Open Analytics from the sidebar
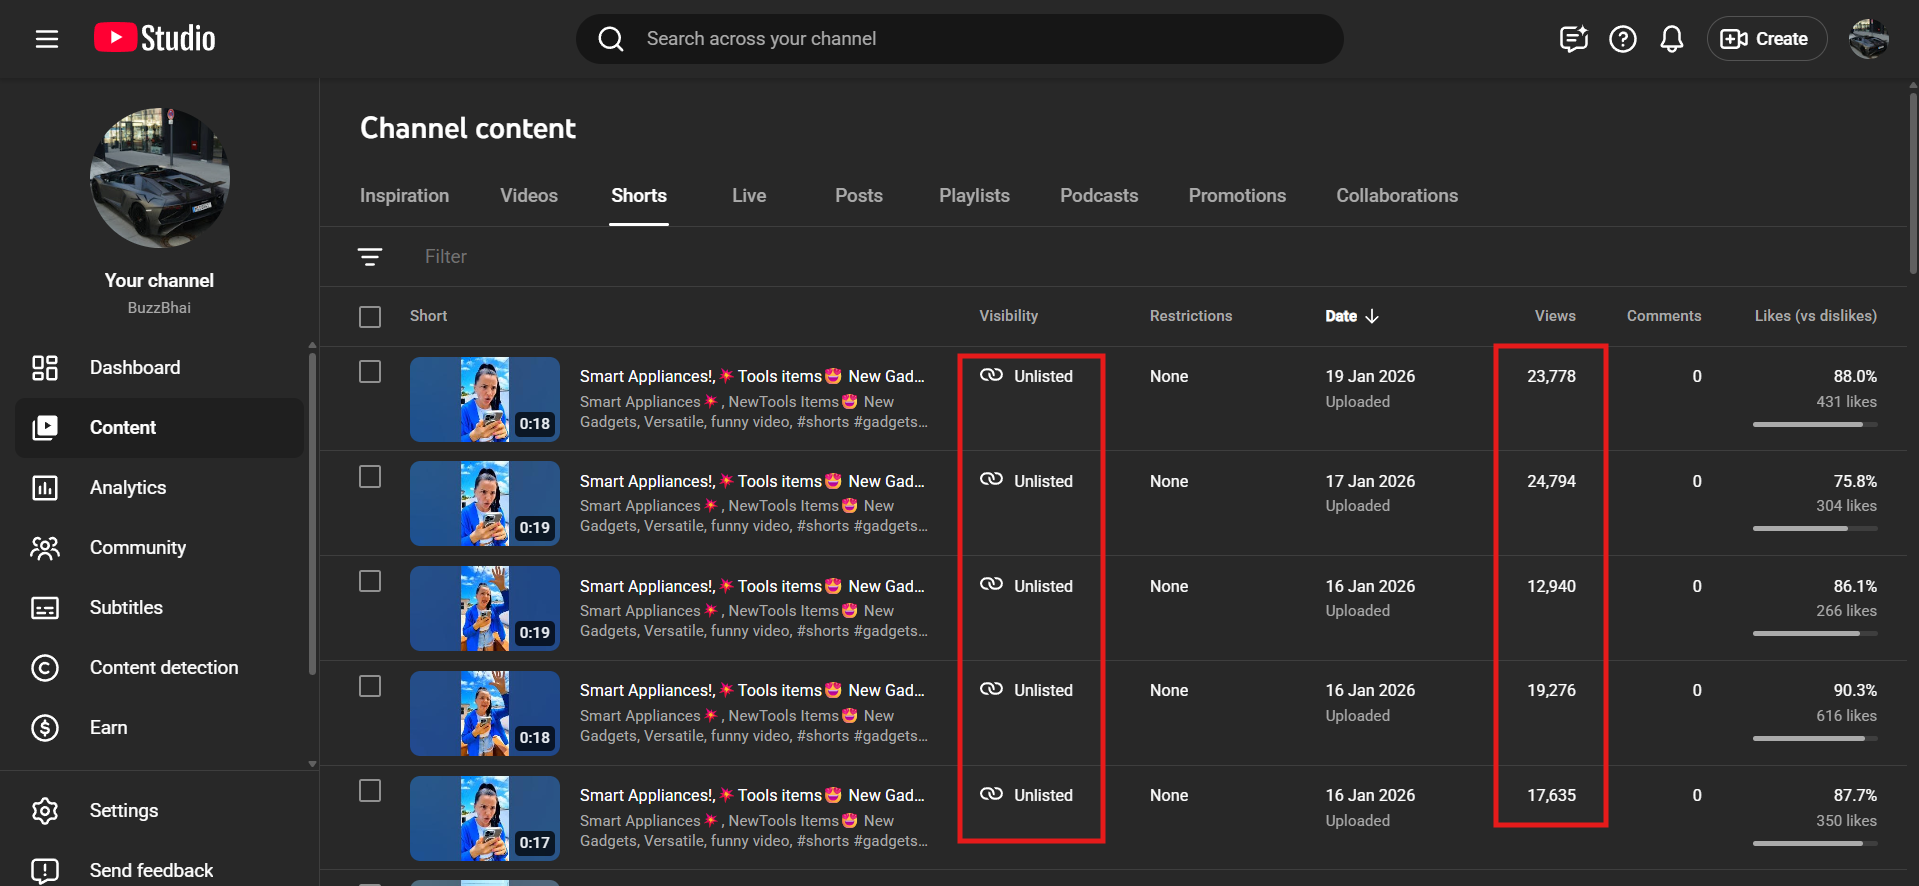This screenshot has width=1919, height=886. pos(128,488)
